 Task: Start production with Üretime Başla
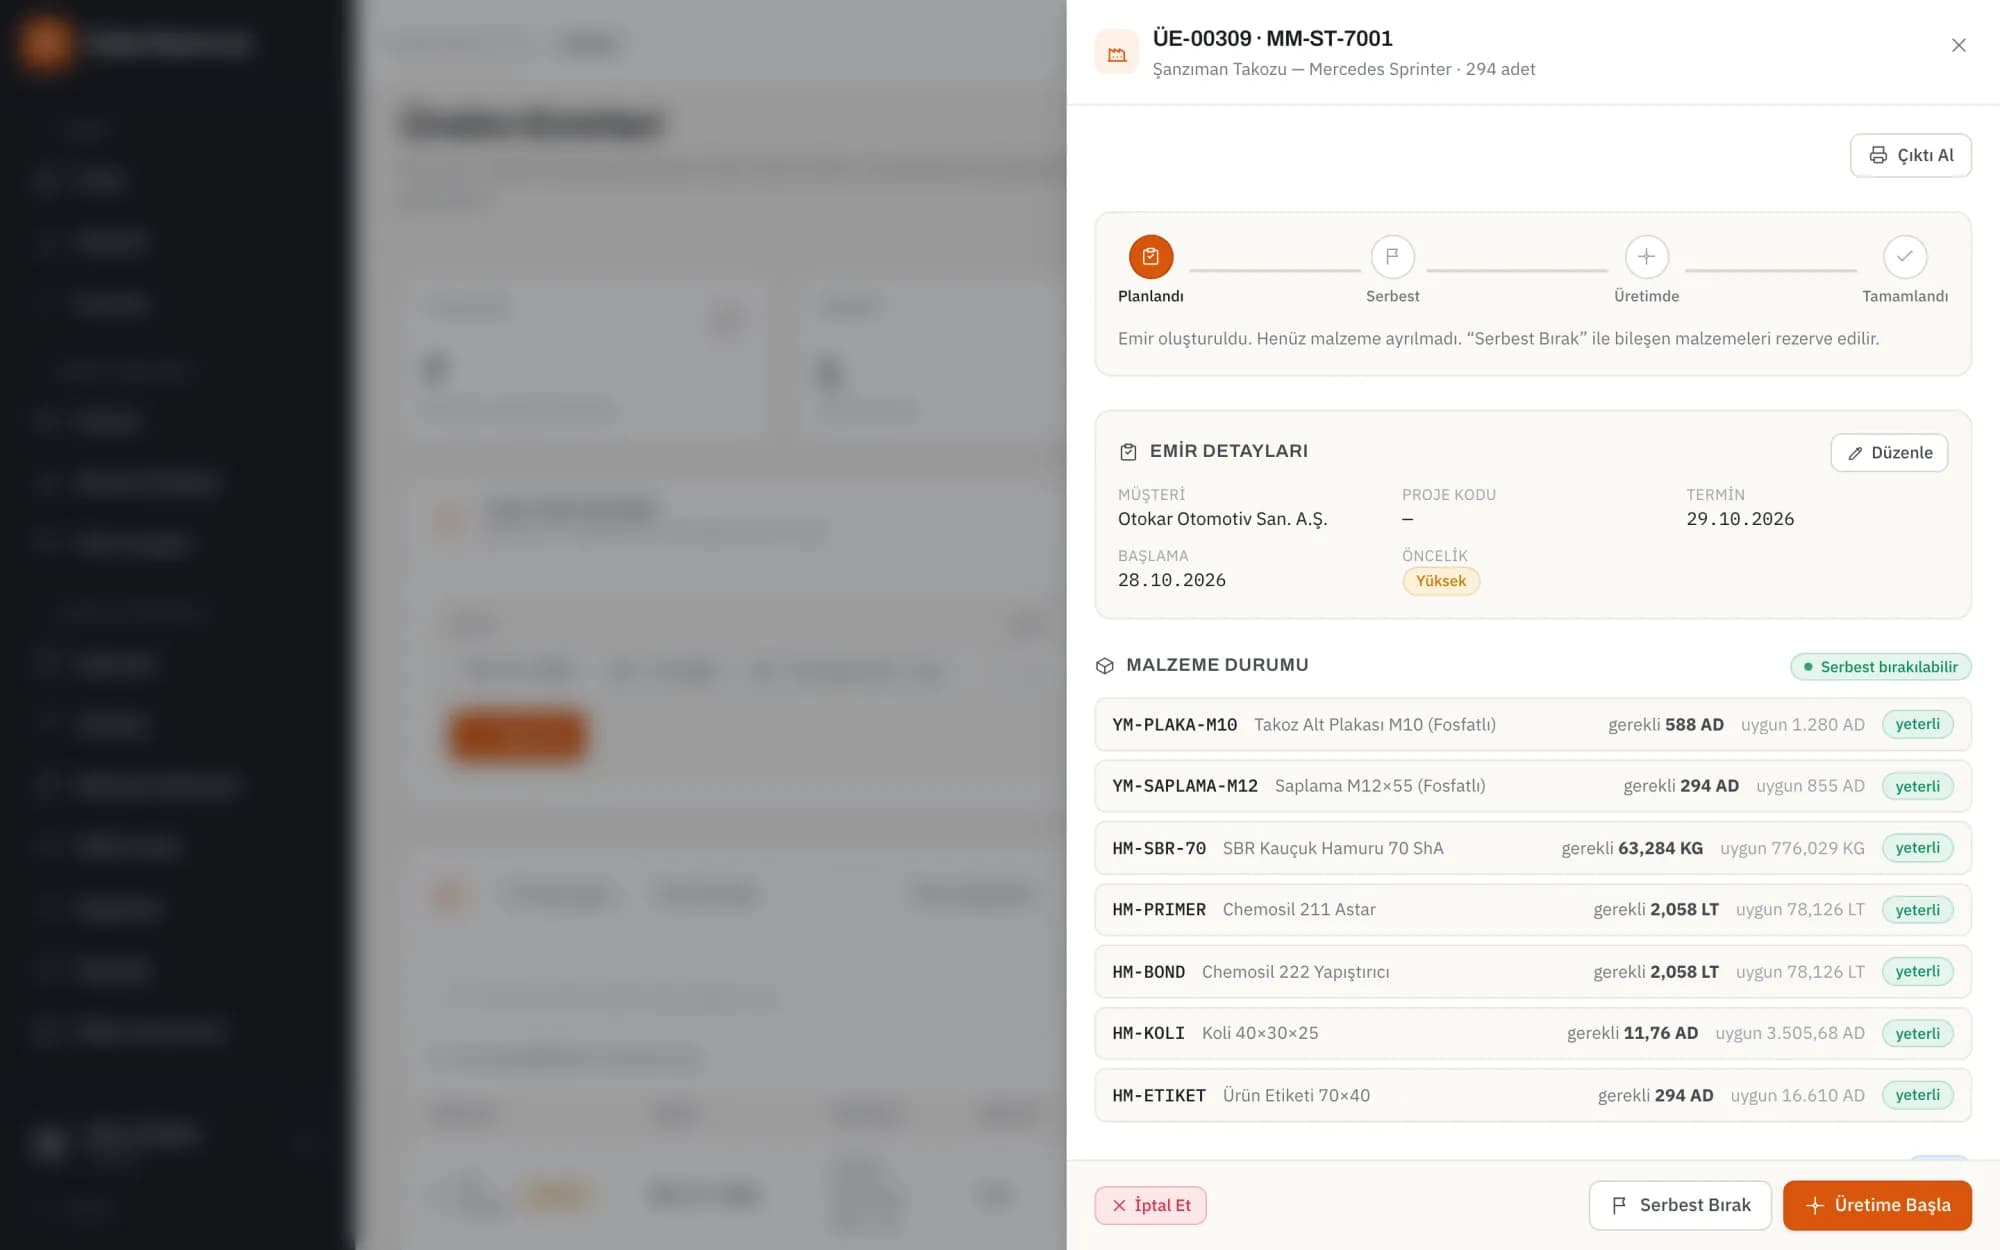click(x=1877, y=1205)
